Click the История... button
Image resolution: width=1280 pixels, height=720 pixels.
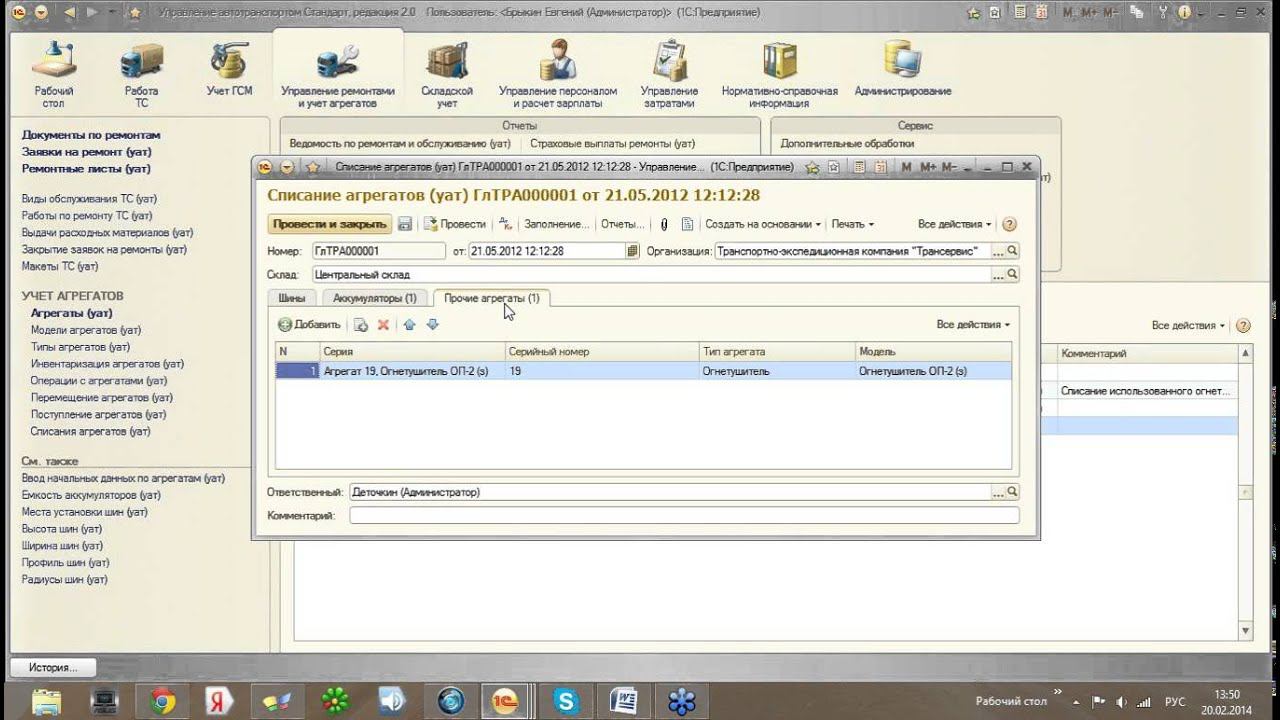click(x=54, y=667)
